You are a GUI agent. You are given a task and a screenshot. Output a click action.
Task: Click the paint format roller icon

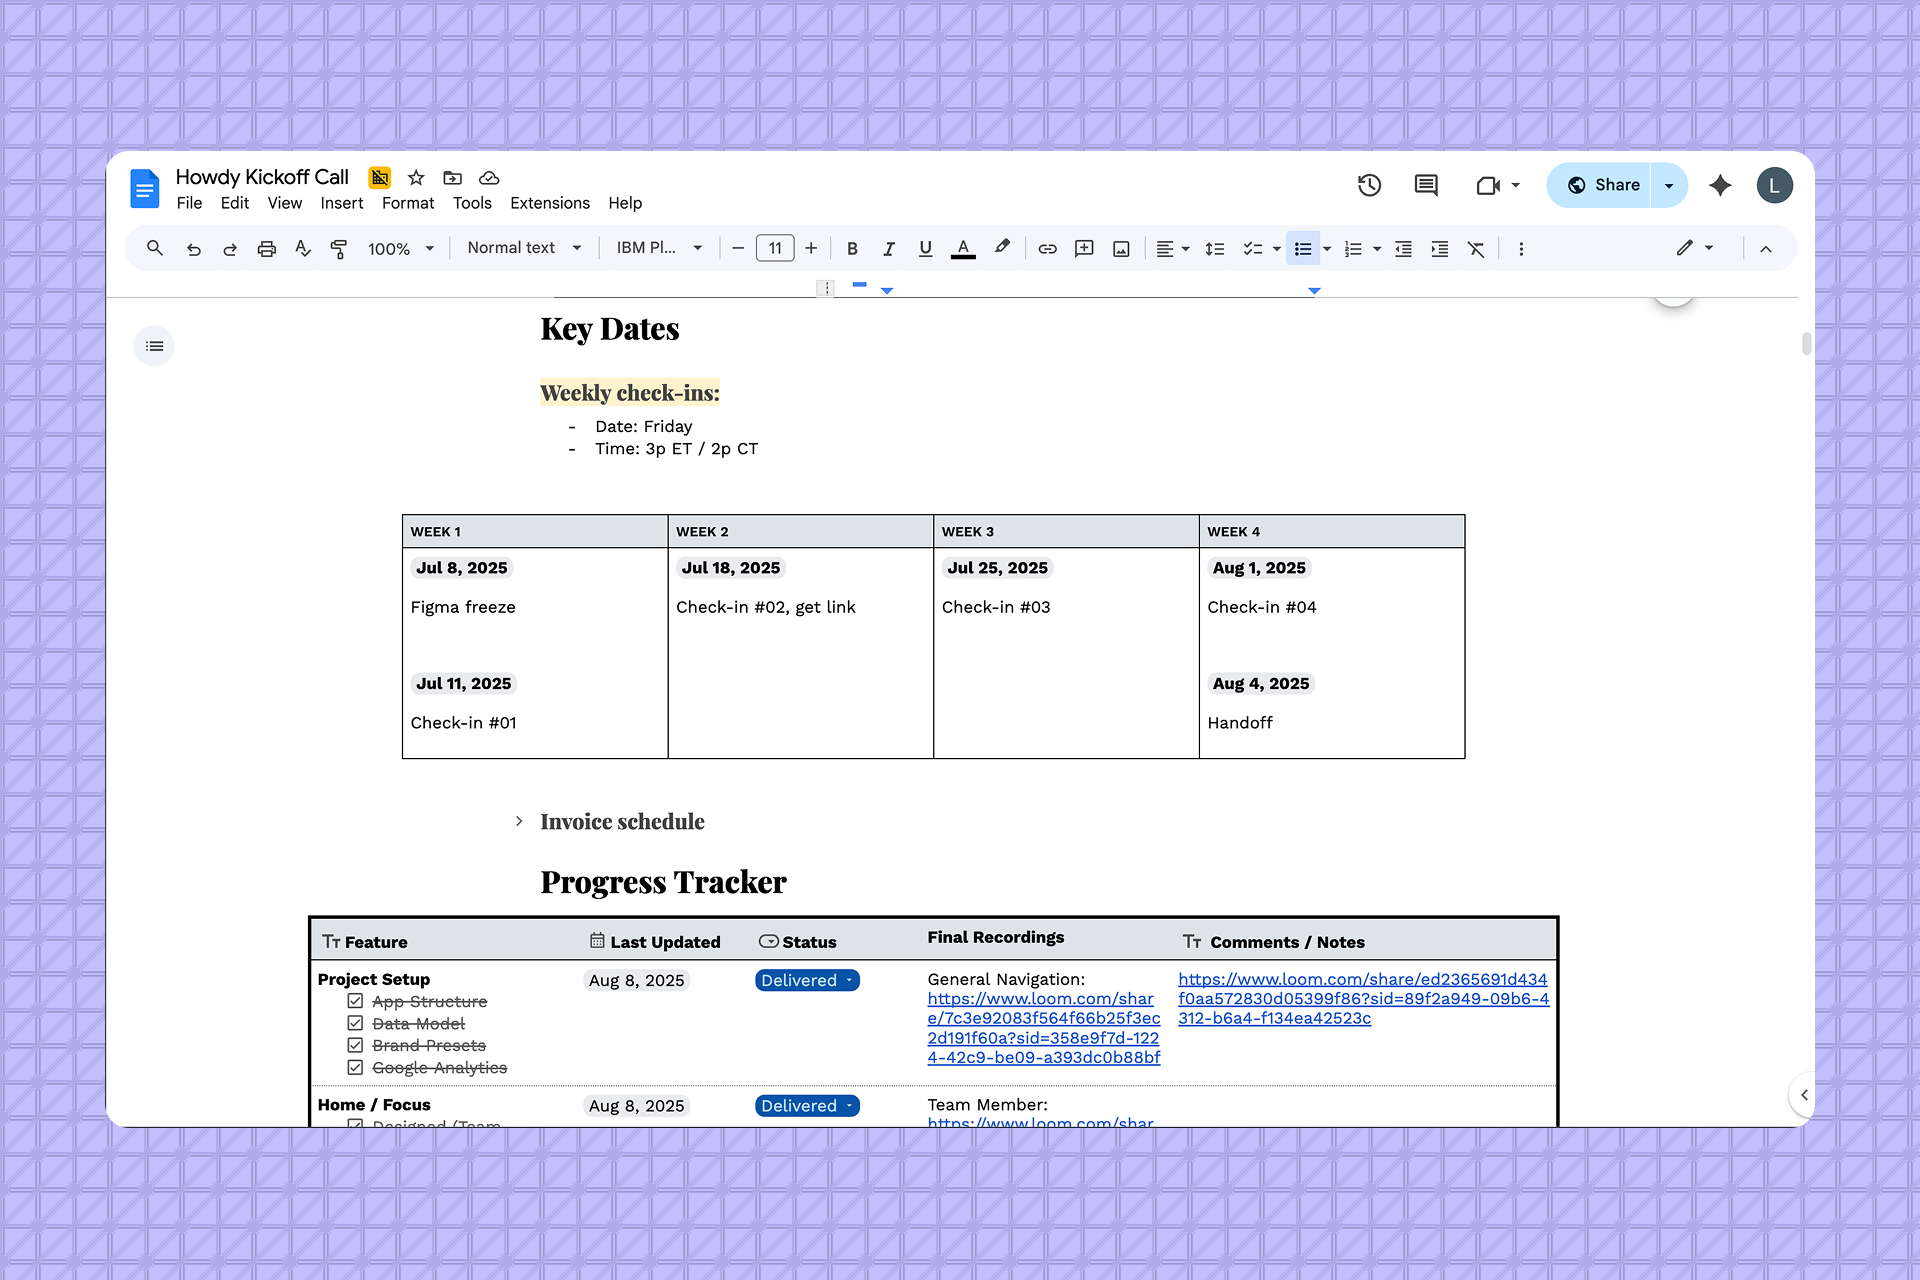point(339,249)
